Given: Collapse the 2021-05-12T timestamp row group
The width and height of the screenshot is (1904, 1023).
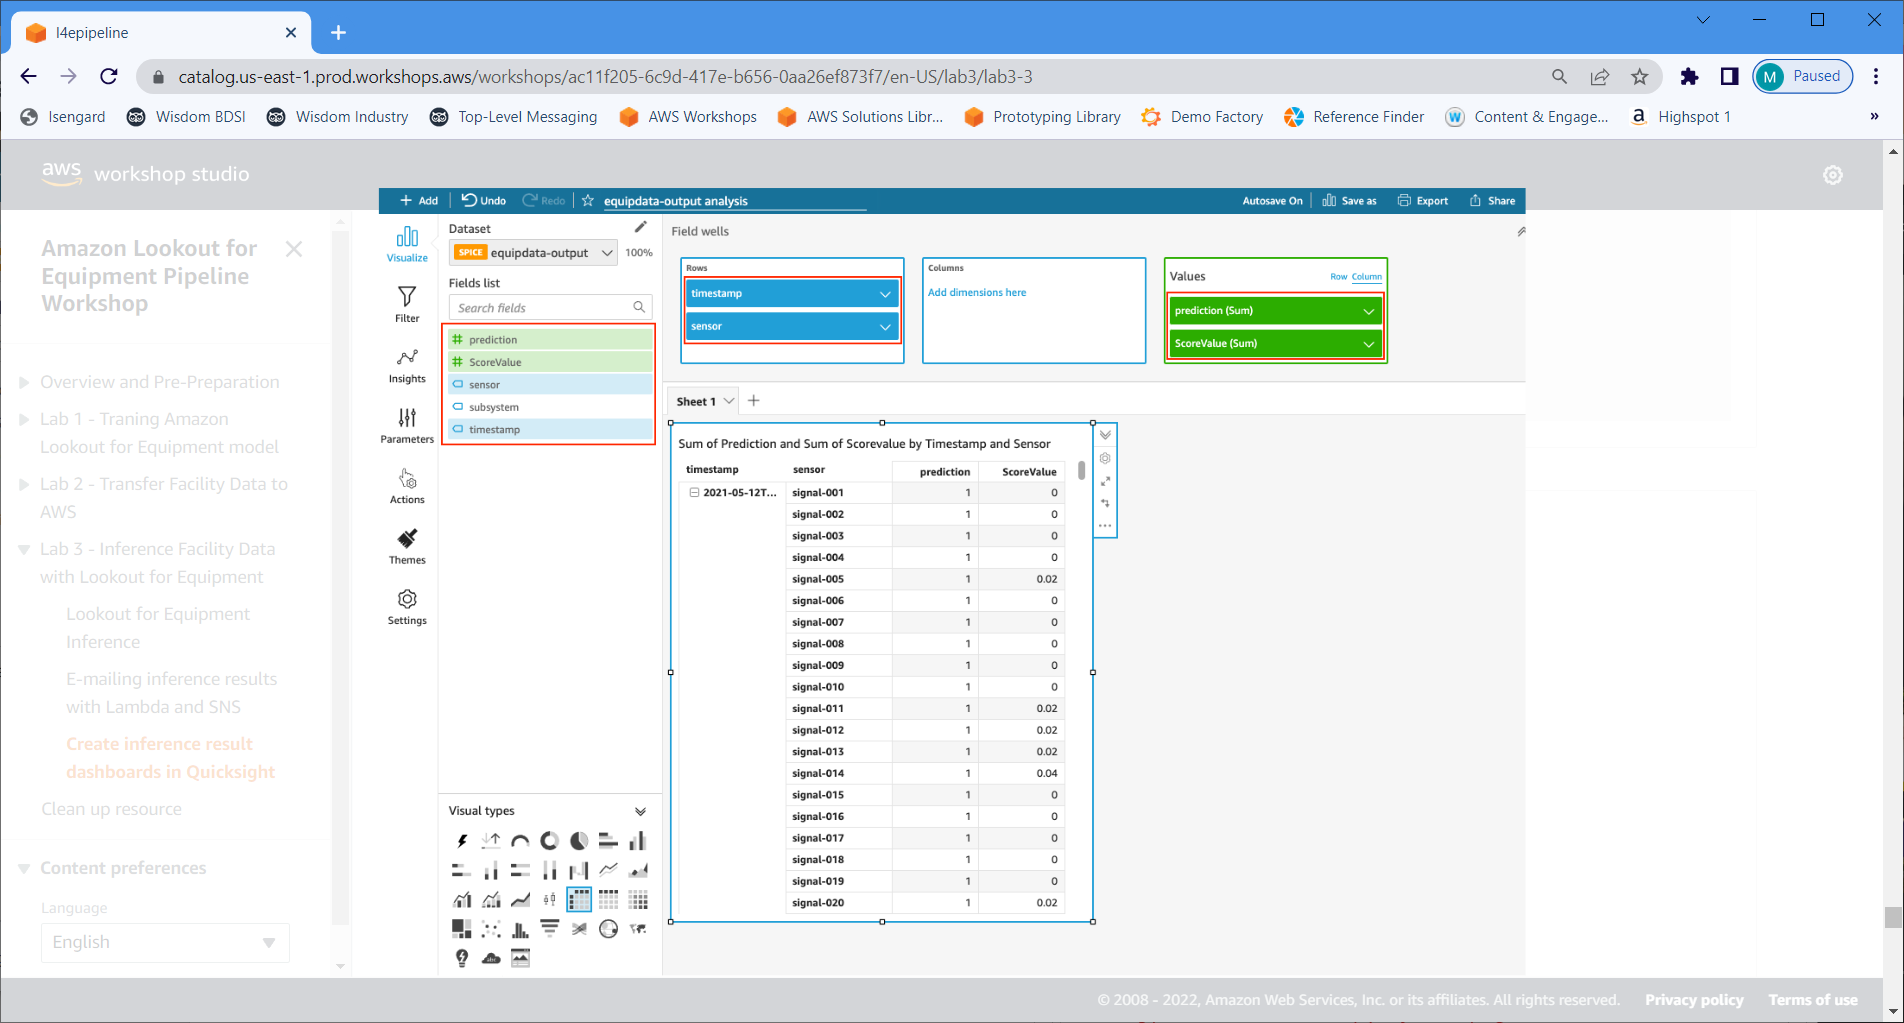Looking at the screenshot, I should [694, 492].
